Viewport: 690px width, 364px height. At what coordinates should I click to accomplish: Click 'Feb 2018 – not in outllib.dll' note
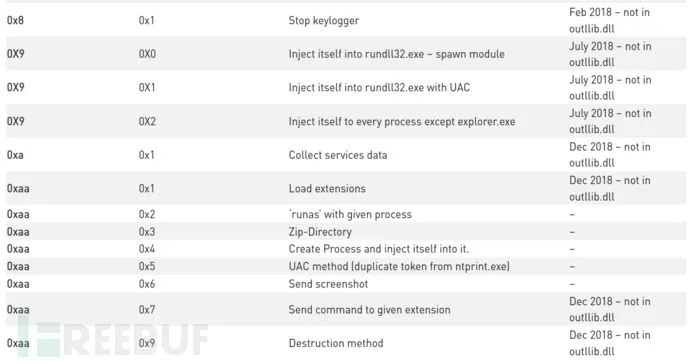click(609, 20)
